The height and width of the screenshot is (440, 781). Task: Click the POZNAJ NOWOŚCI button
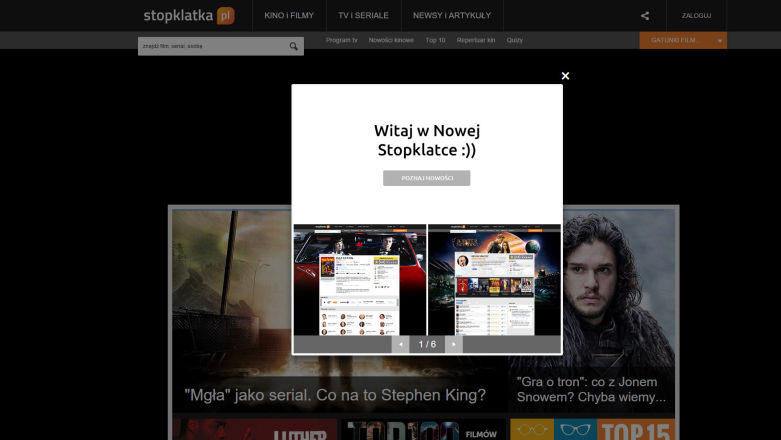point(426,178)
